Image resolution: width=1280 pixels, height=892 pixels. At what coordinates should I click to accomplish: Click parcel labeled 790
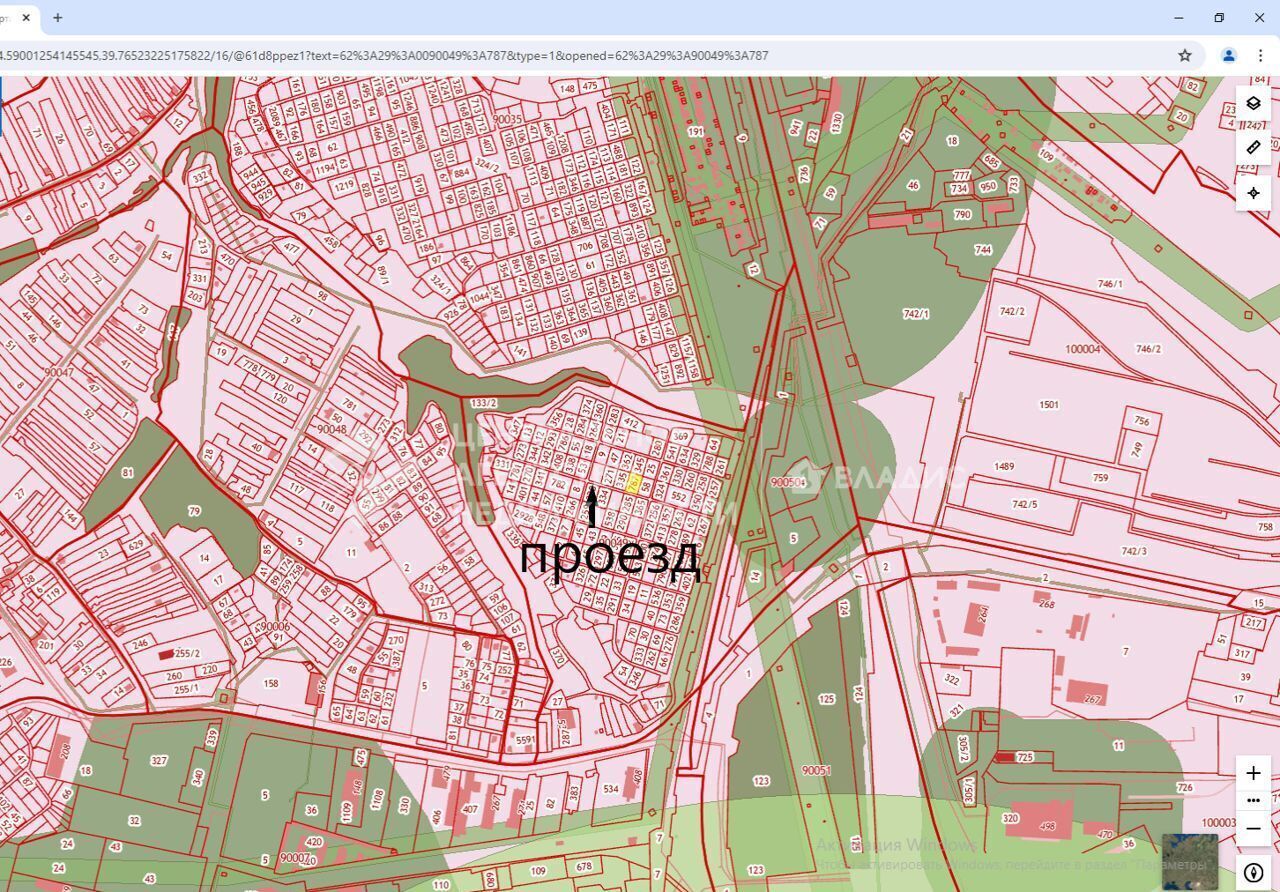click(962, 214)
